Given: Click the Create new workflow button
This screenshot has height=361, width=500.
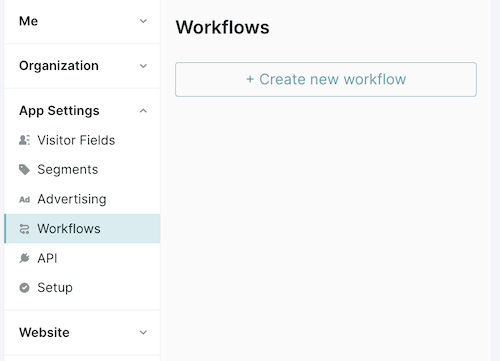Looking at the screenshot, I should click(x=326, y=79).
